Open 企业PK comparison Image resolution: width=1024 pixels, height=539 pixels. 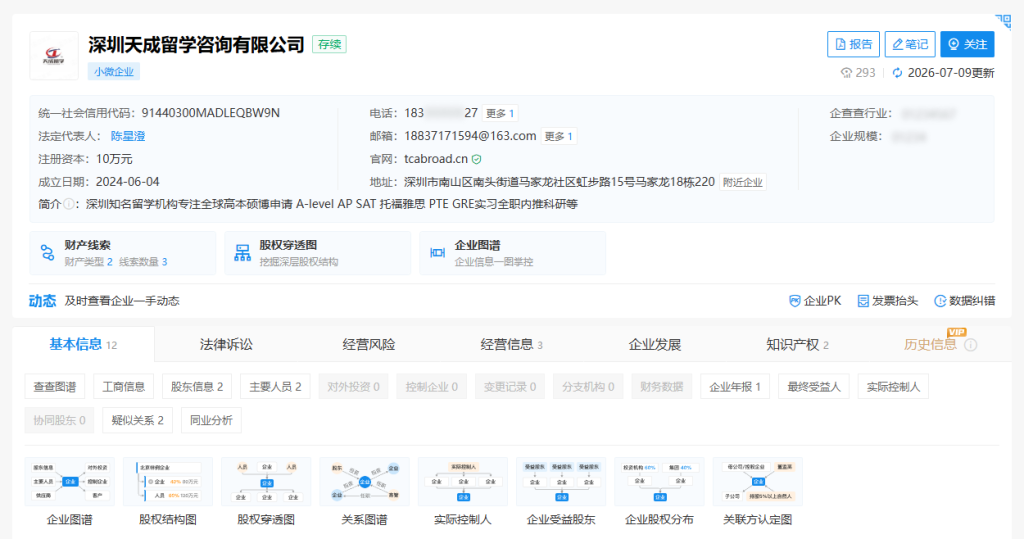815,301
